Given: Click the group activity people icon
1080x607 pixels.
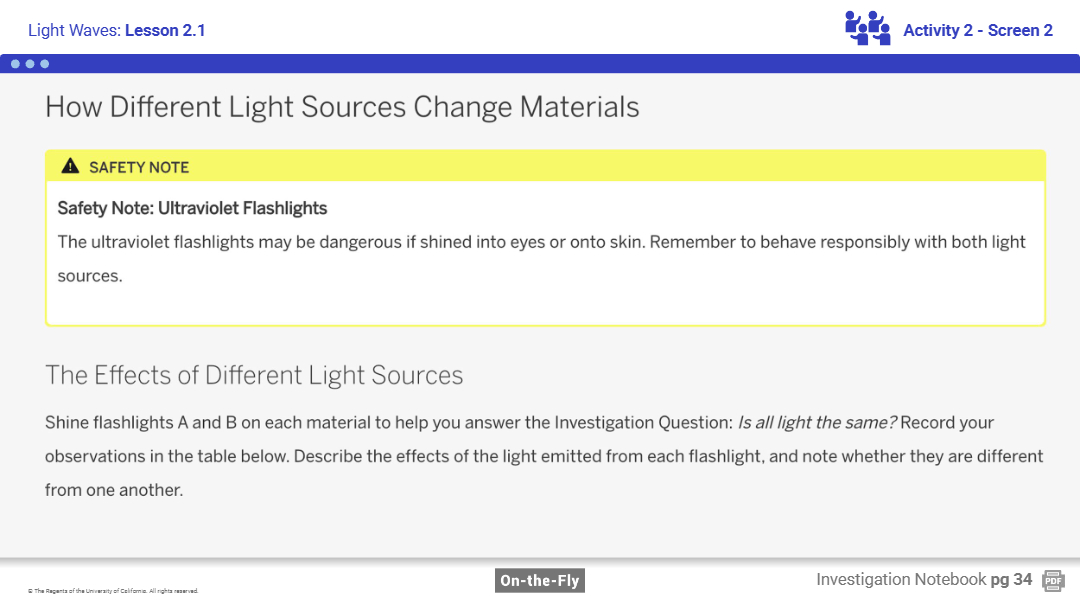Looking at the screenshot, I should click(x=867, y=28).
